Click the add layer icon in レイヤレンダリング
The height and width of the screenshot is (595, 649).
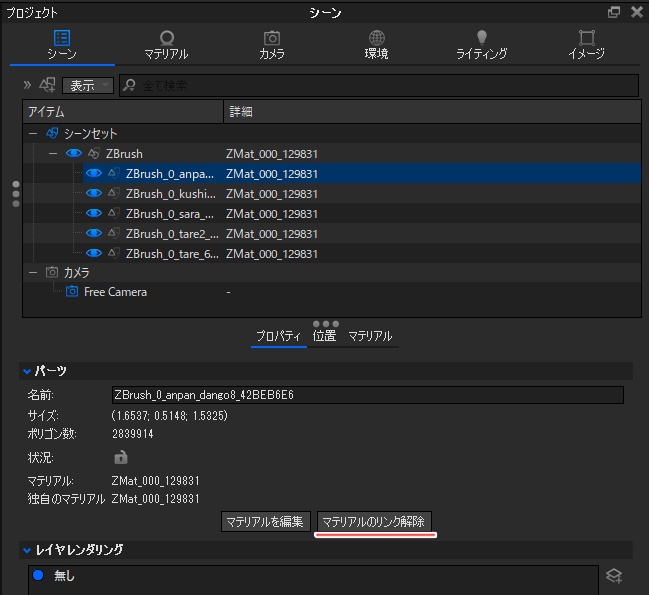click(615, 575)
